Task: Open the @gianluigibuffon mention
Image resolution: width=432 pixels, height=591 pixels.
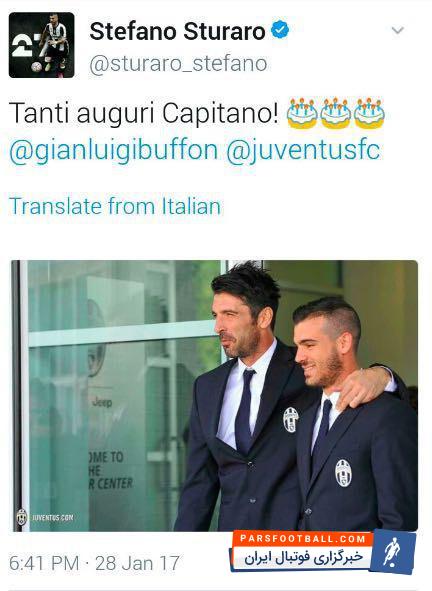Action: tap(113, 150)
